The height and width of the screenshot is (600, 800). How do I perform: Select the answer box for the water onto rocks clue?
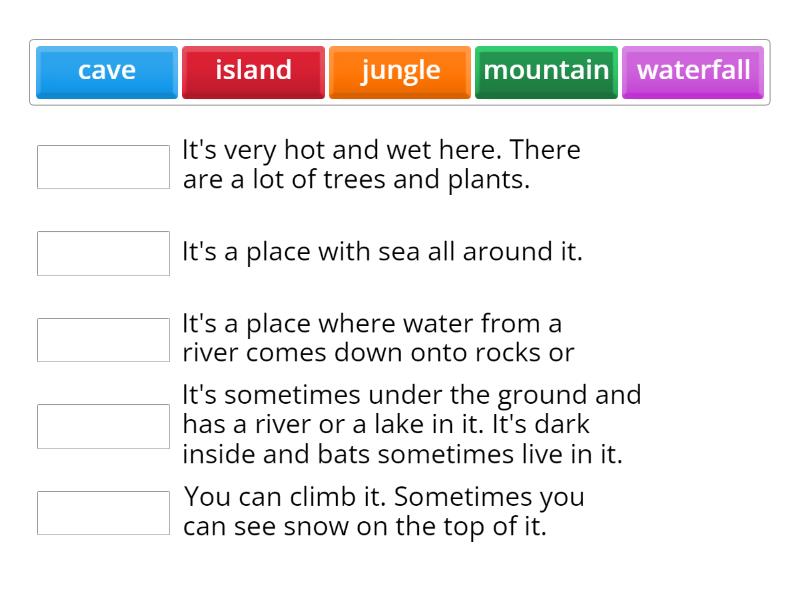point(103,339)
